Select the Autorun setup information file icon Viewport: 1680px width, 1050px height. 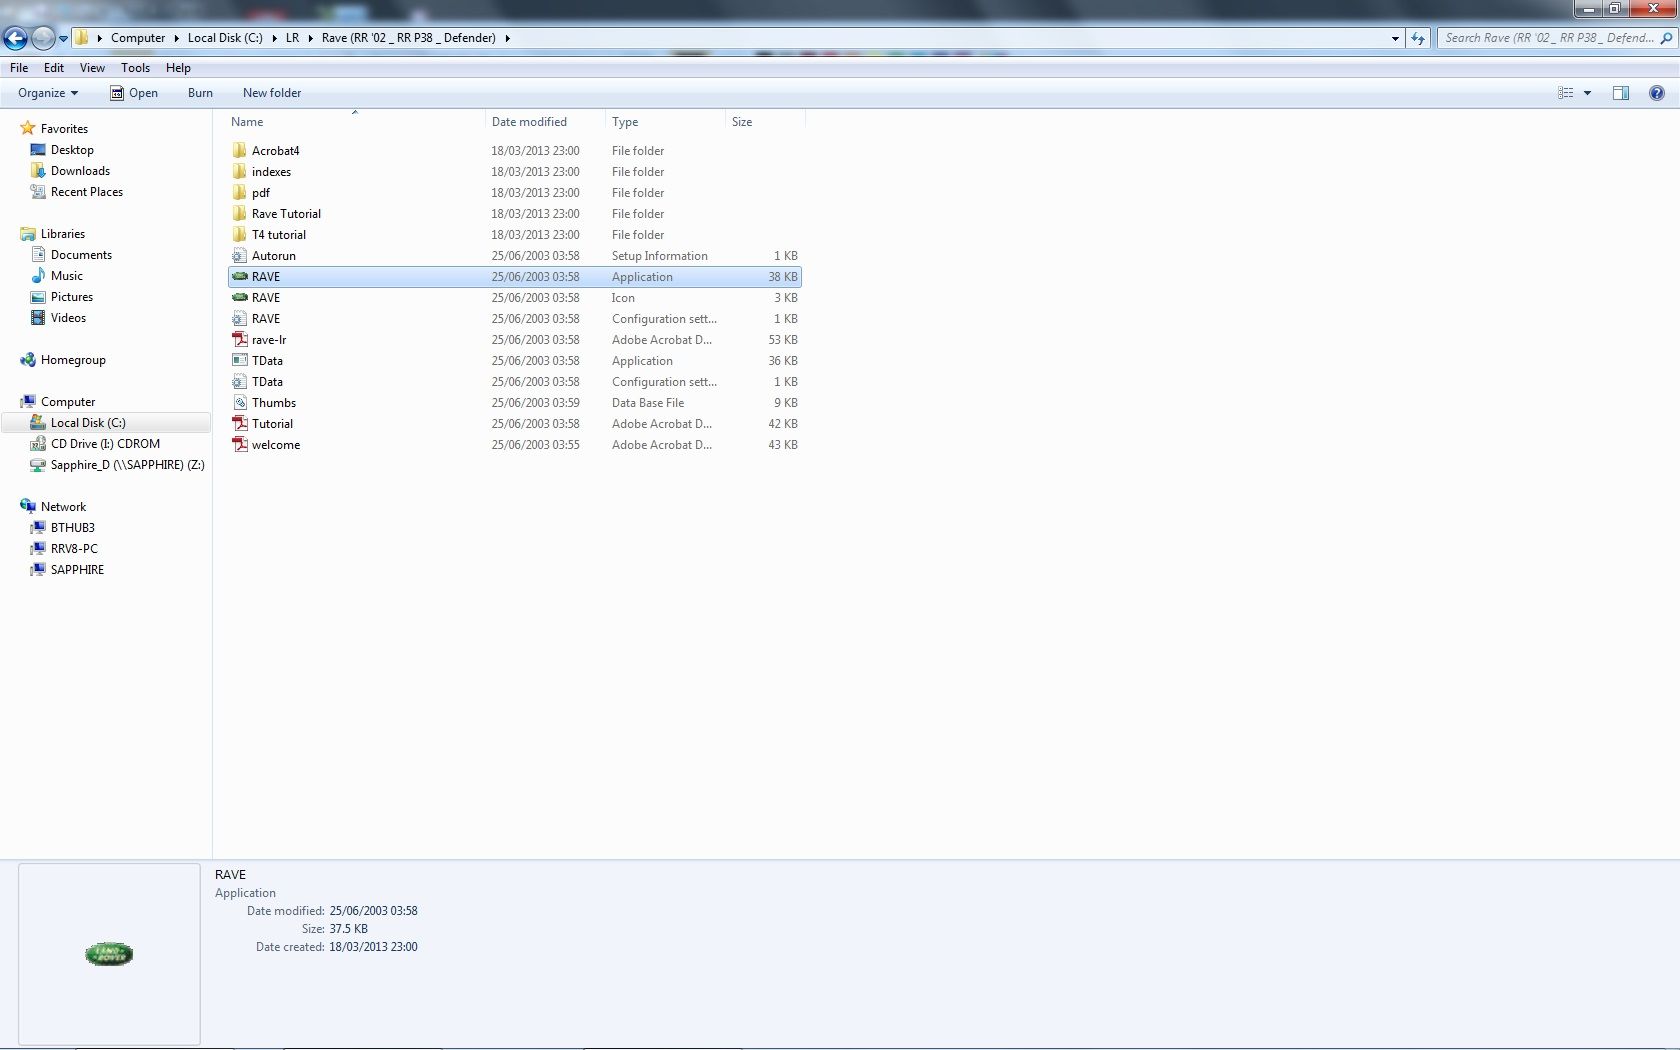(x=239, y=256)
